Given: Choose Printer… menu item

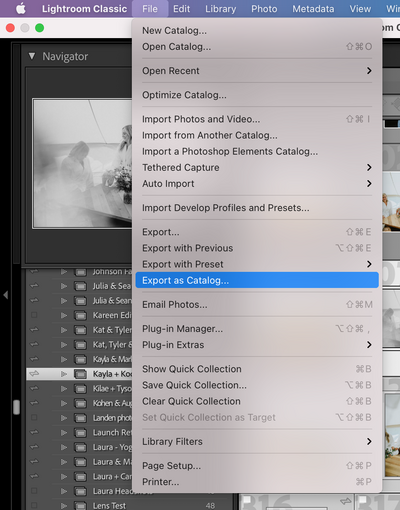Looking at the screenshot, I should (257, 482).
